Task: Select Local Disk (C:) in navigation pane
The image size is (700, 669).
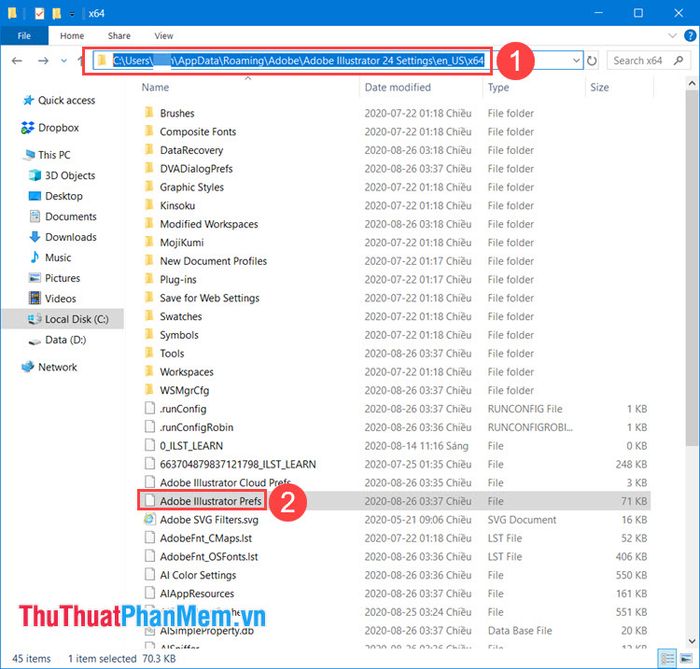Action: [68, 319]
